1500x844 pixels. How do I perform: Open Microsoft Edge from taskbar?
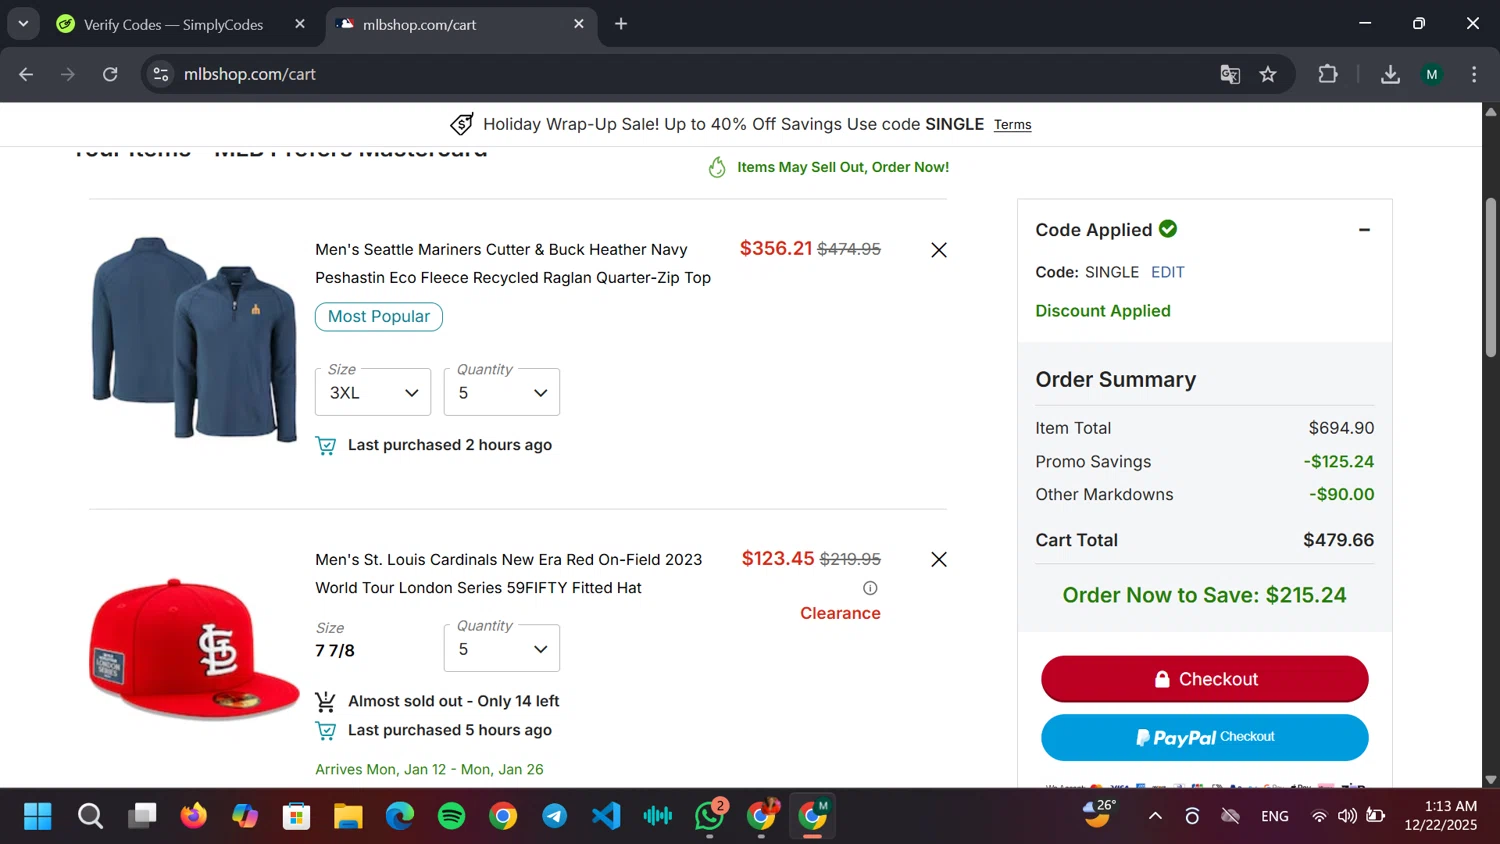coord(400,816)
